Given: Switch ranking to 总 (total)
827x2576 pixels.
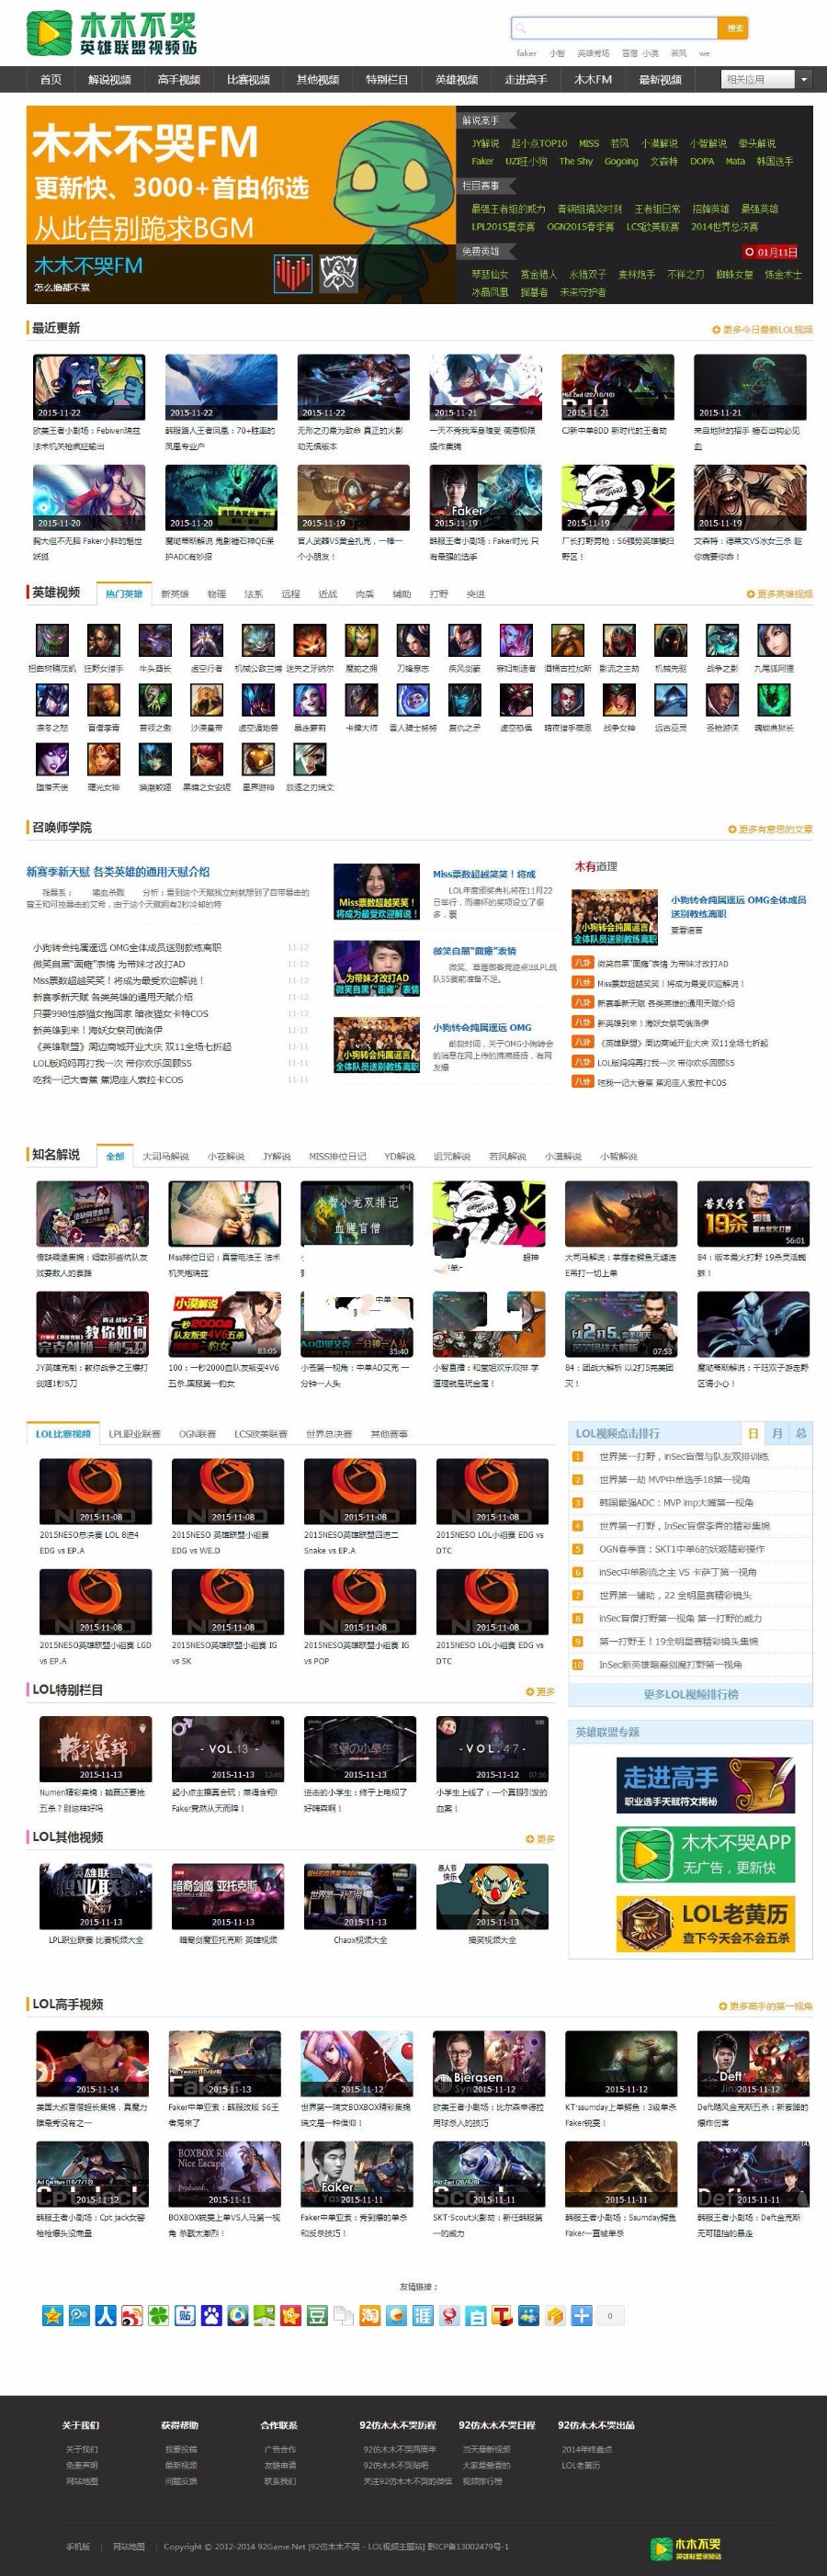Looking at the screenshot, I should [800, 1433].
